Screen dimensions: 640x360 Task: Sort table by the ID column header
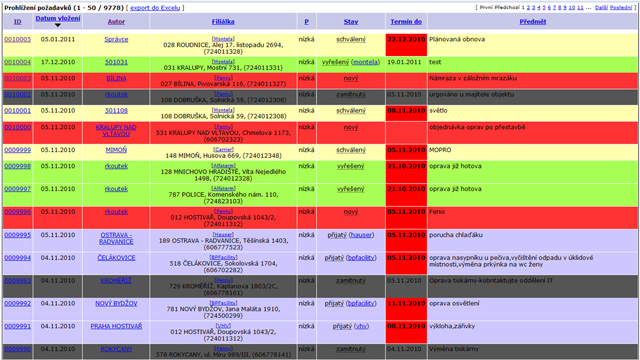click(18, 22)
